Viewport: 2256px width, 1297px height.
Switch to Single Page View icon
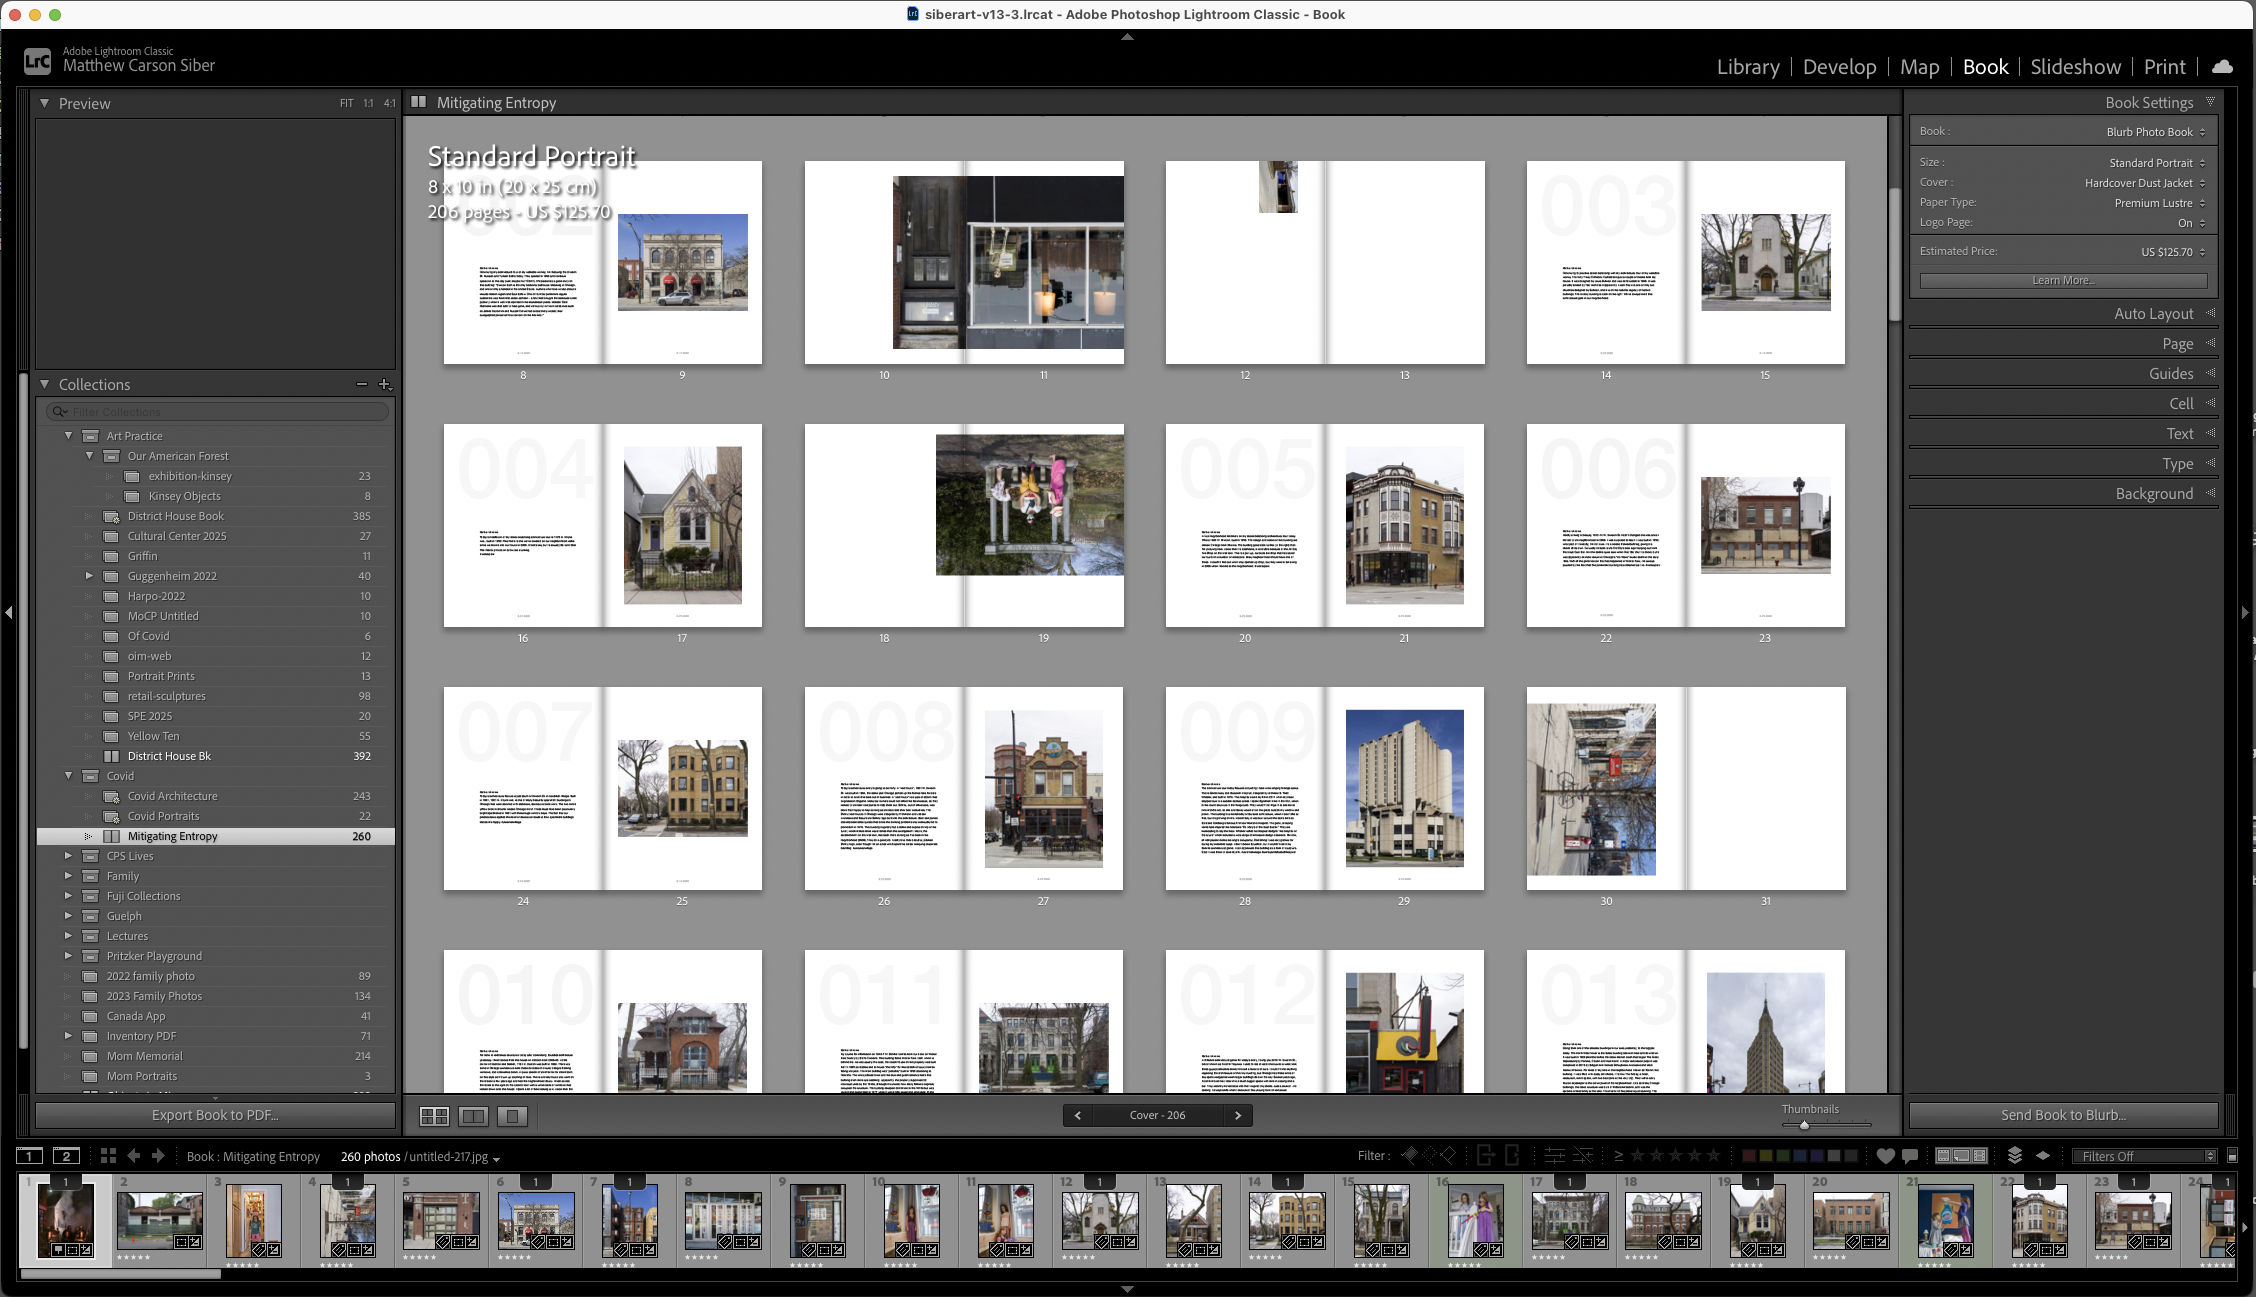[x=512, y=1116]
